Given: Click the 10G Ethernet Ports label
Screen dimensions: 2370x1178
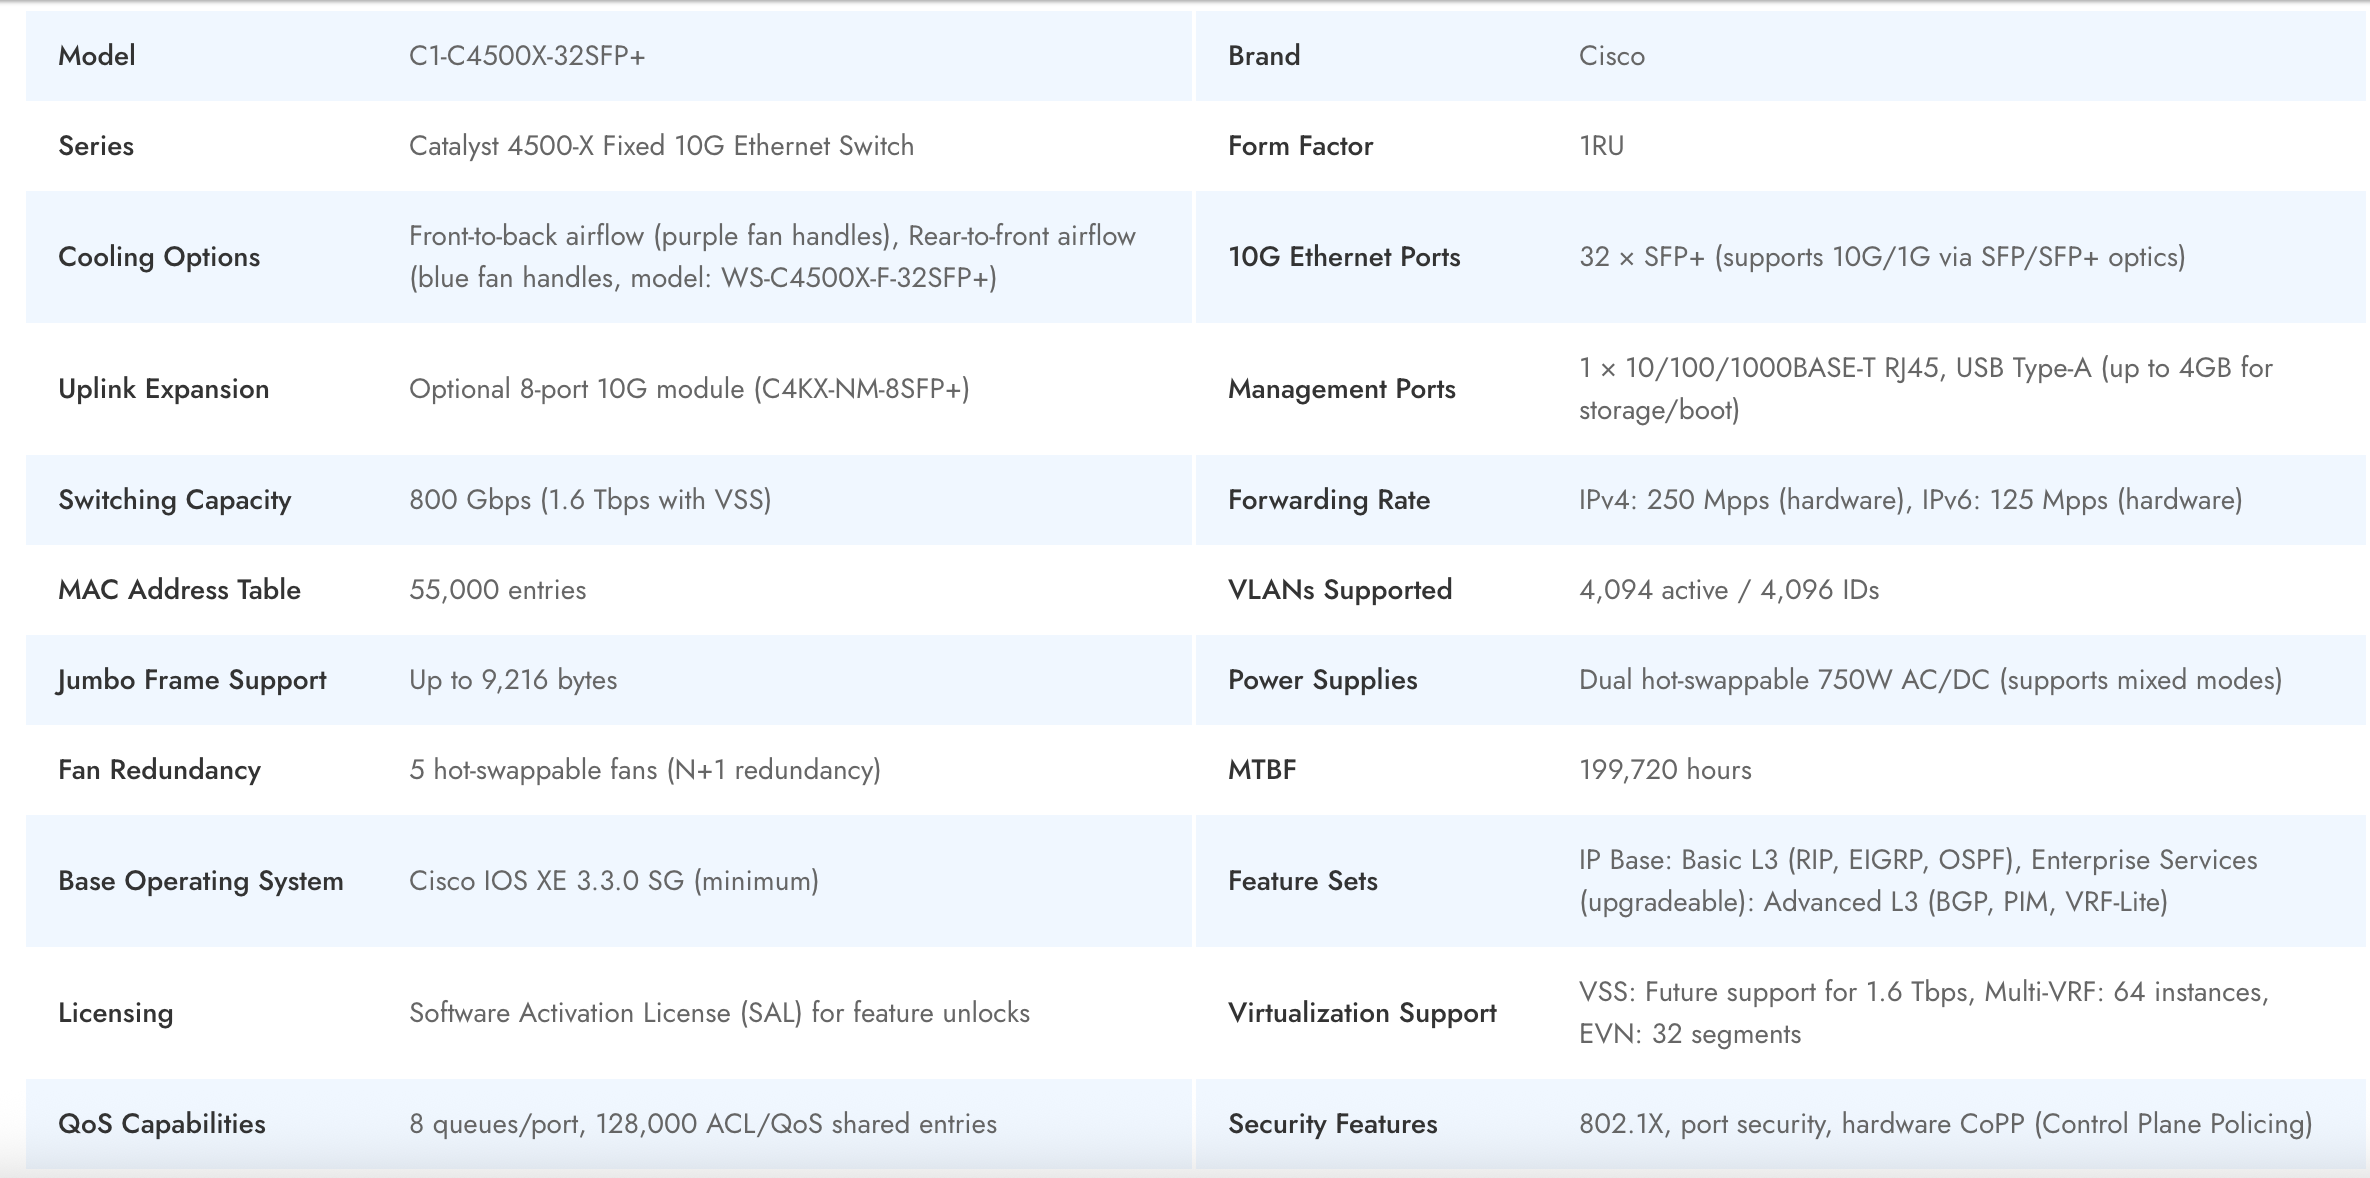Looking at the screenshot, I should [1343, 257].
